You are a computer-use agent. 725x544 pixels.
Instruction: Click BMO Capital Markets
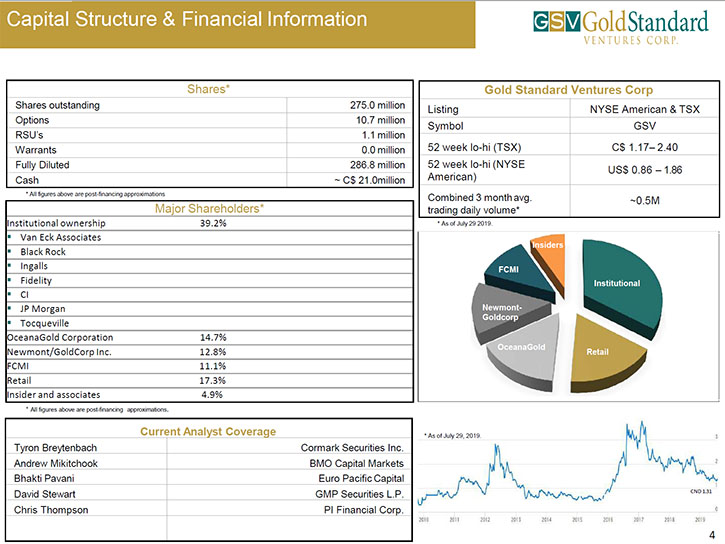click(356, 464)
